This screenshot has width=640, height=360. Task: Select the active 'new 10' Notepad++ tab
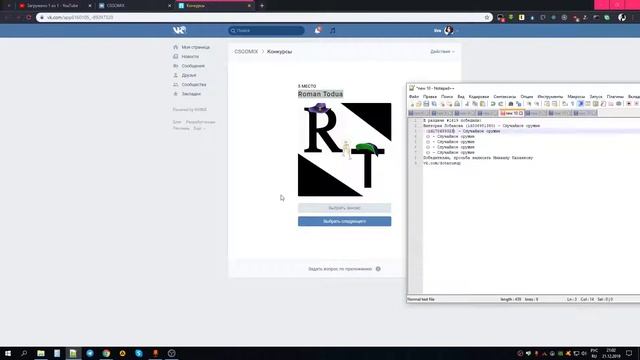point(511,113)
